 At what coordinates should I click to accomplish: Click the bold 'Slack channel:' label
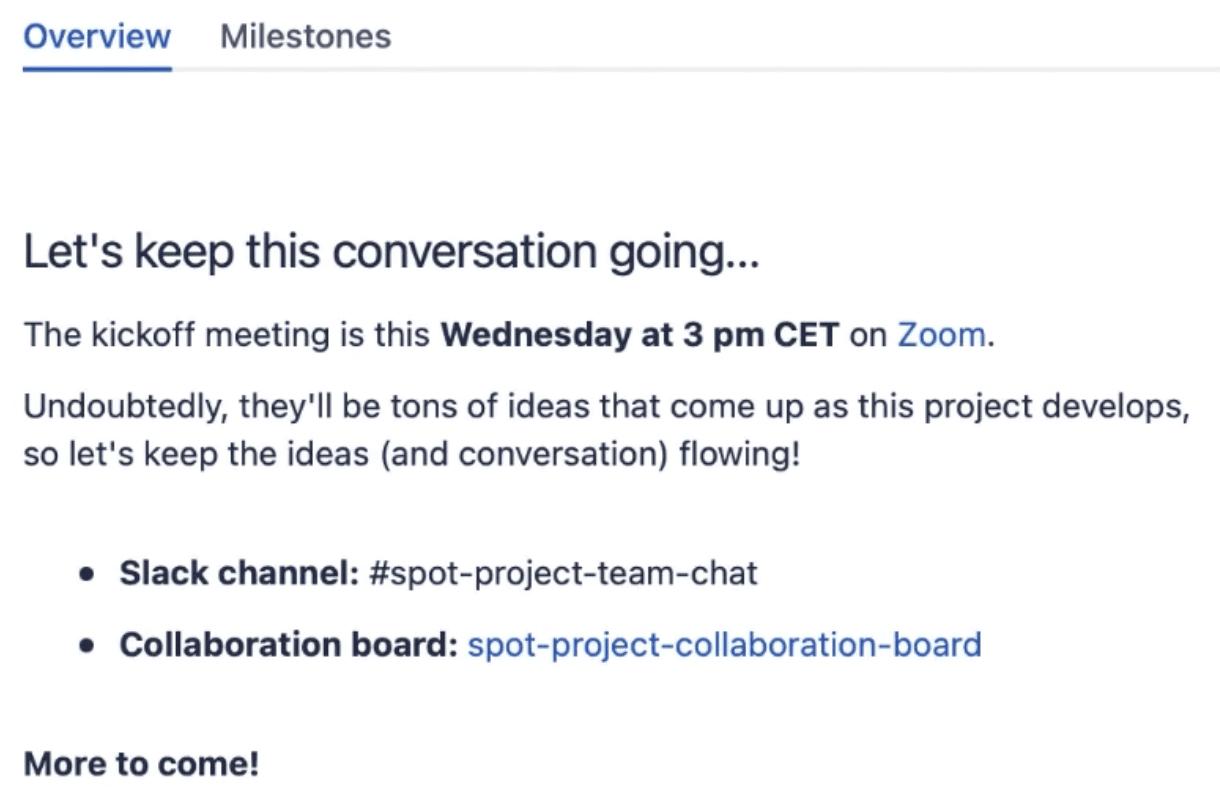pyautogui.click(x=238, y=573)
